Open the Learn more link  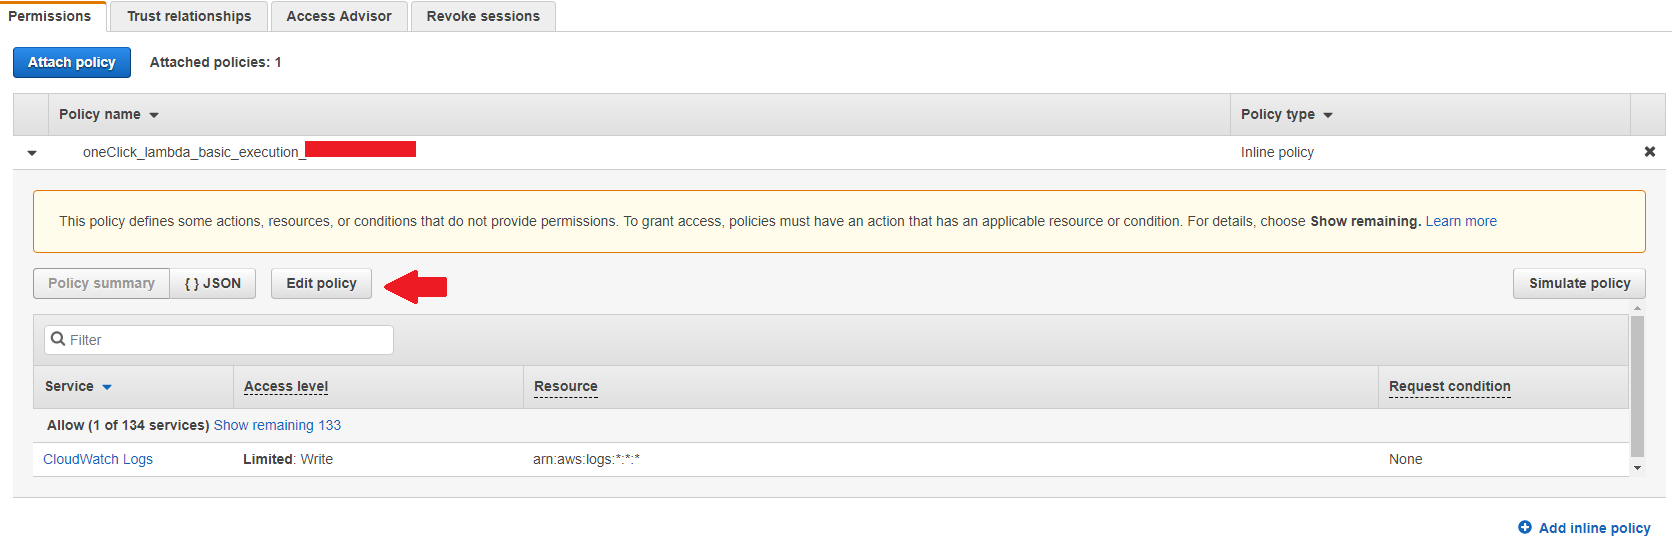(1461, 221)
